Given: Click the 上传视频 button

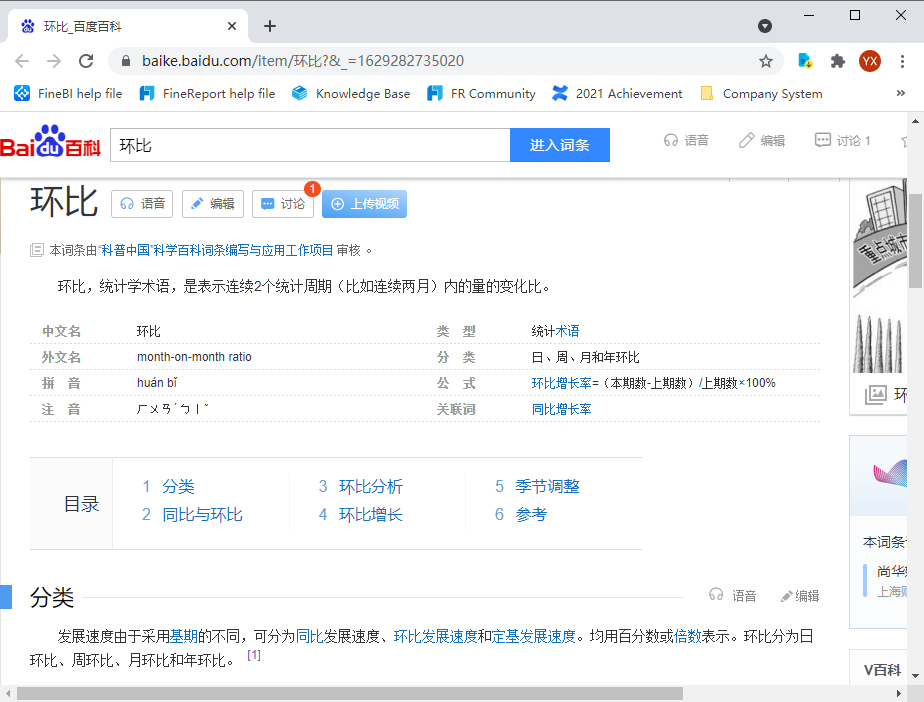Looking at the screenshot, I should [365, 204].
